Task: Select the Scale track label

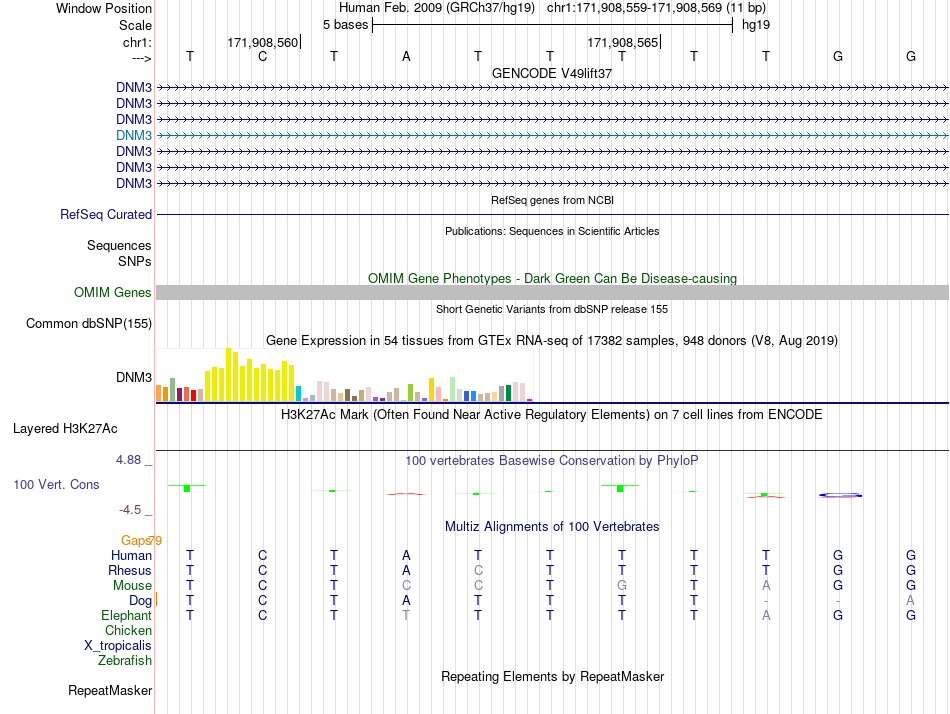Action: 135,25
